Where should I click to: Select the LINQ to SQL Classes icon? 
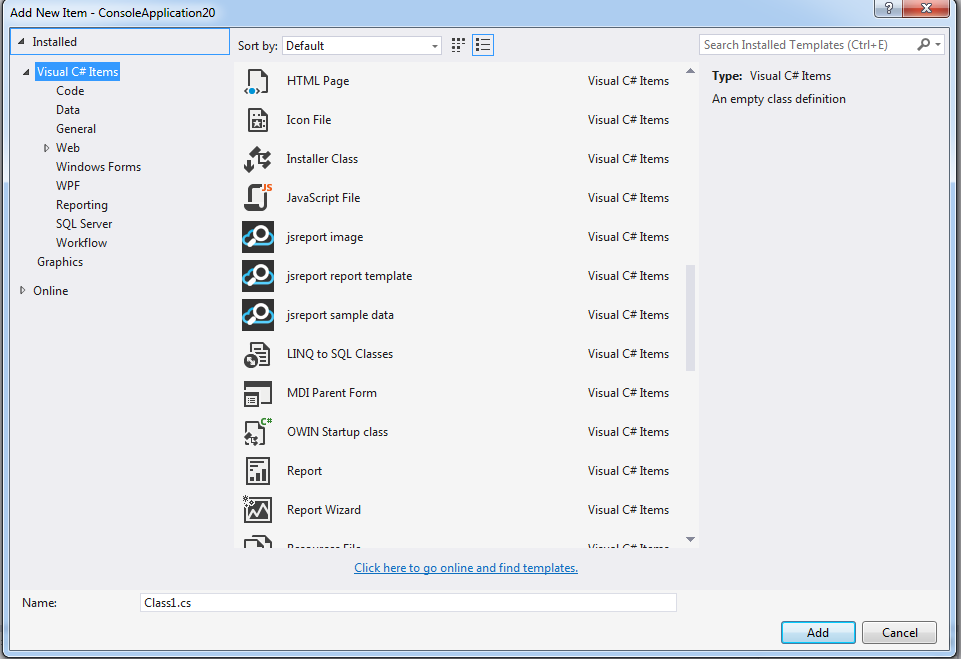(257, 354)
